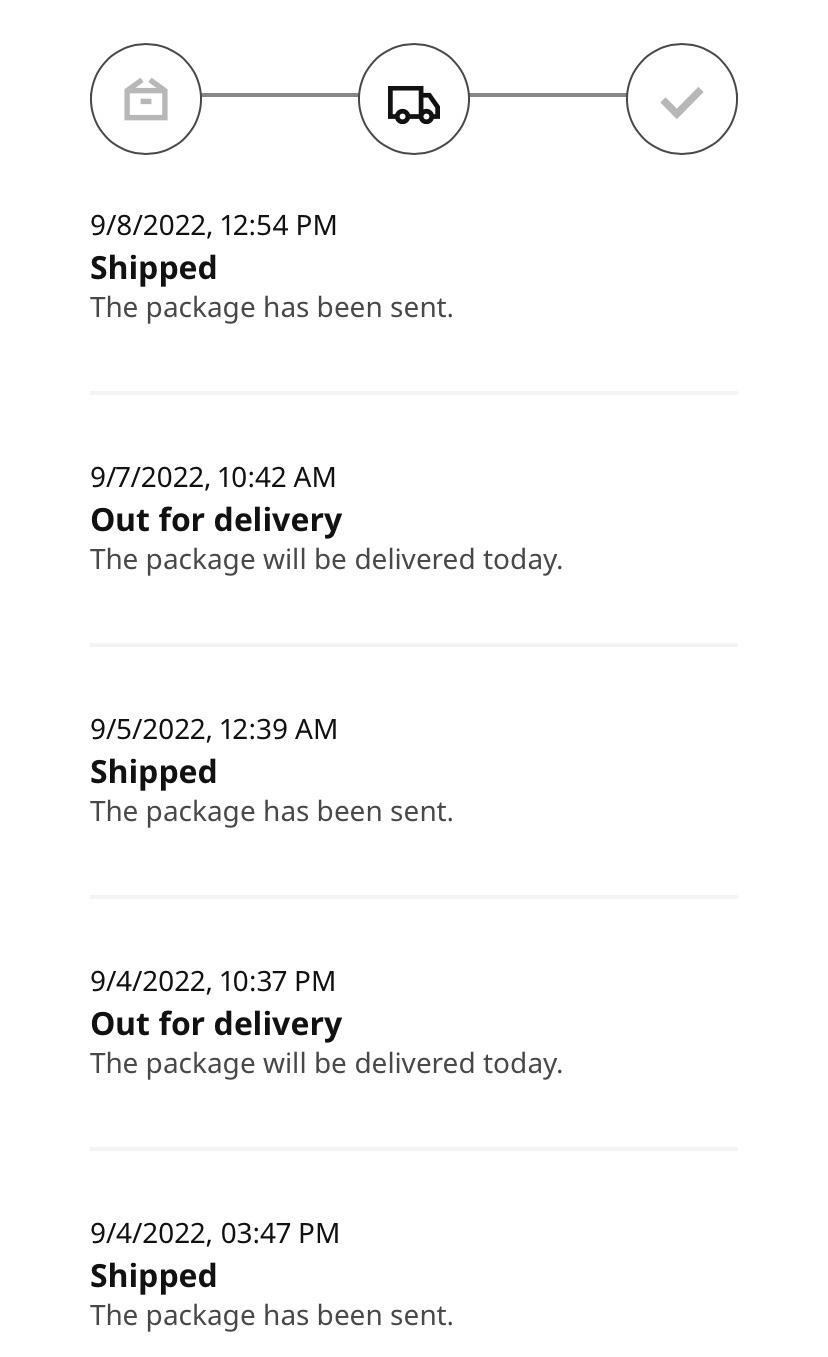
Task: Click the package box icon in progress tracker
Action: (x=146, y=99)
